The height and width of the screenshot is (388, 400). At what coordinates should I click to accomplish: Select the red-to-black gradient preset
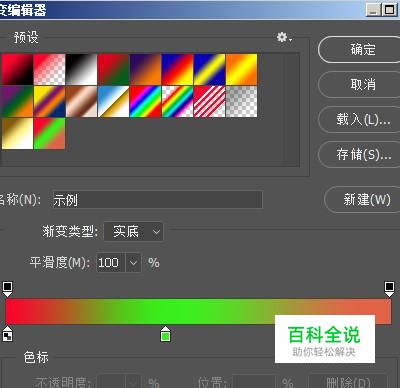17,70
